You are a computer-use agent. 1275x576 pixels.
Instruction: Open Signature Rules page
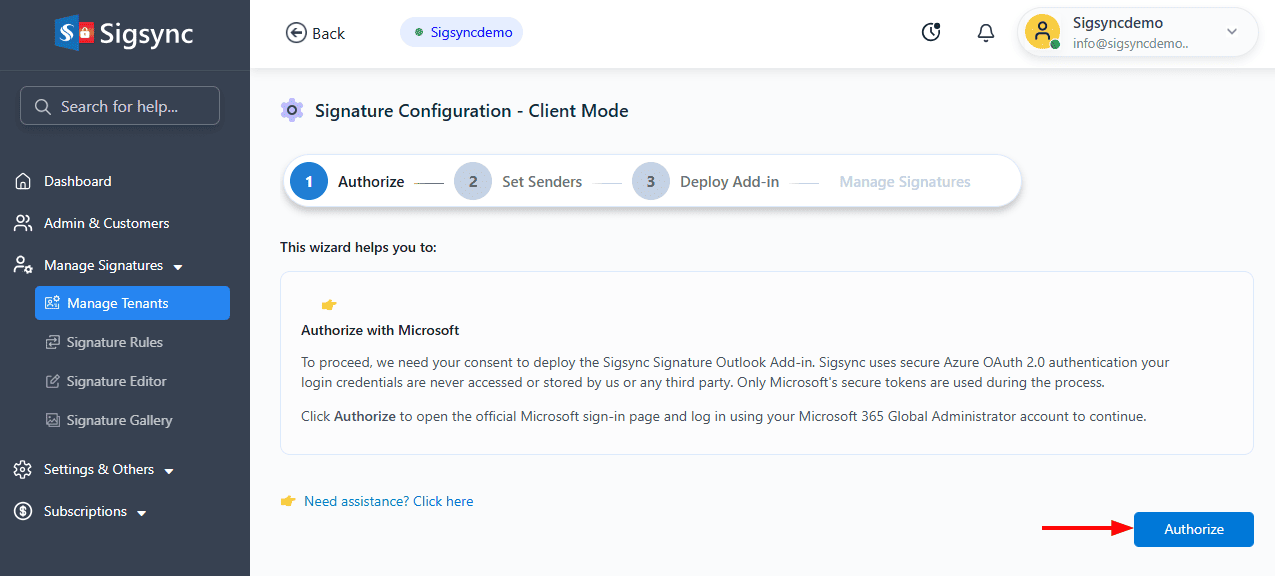coord(114,342)
